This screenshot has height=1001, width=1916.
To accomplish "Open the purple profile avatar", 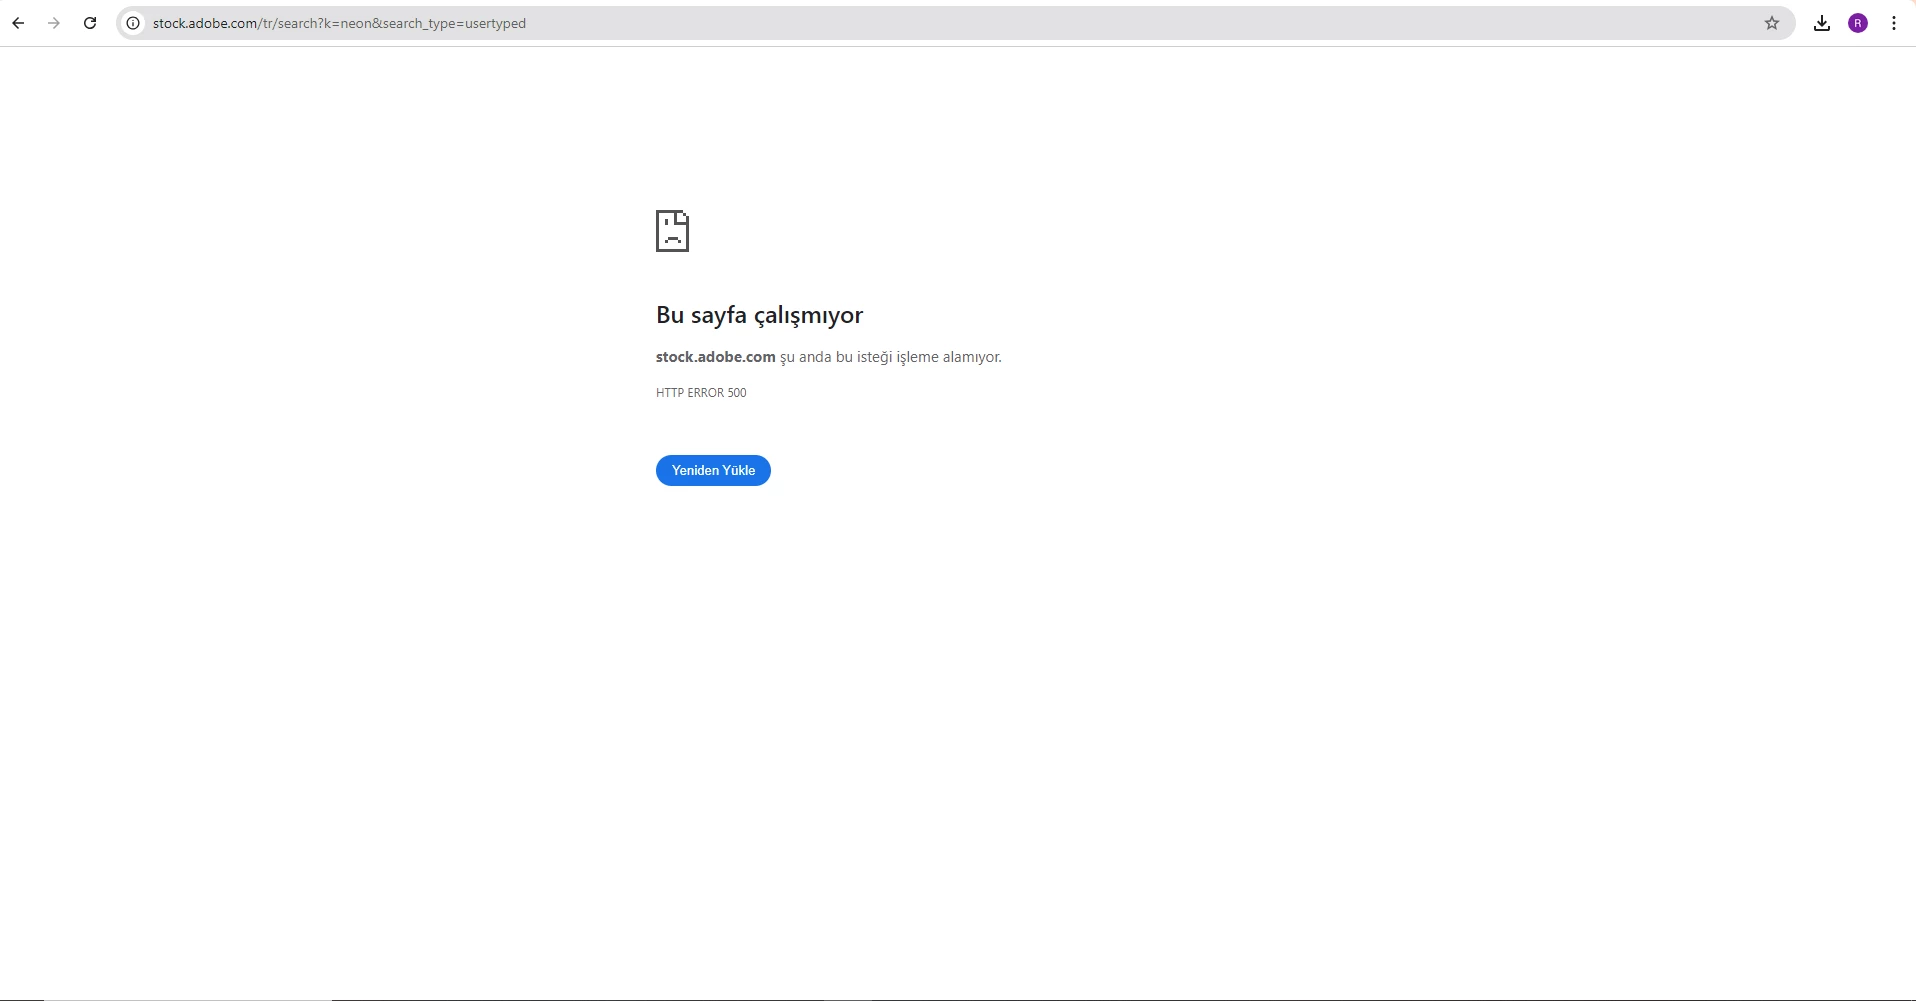I will tap(1858, 23).
